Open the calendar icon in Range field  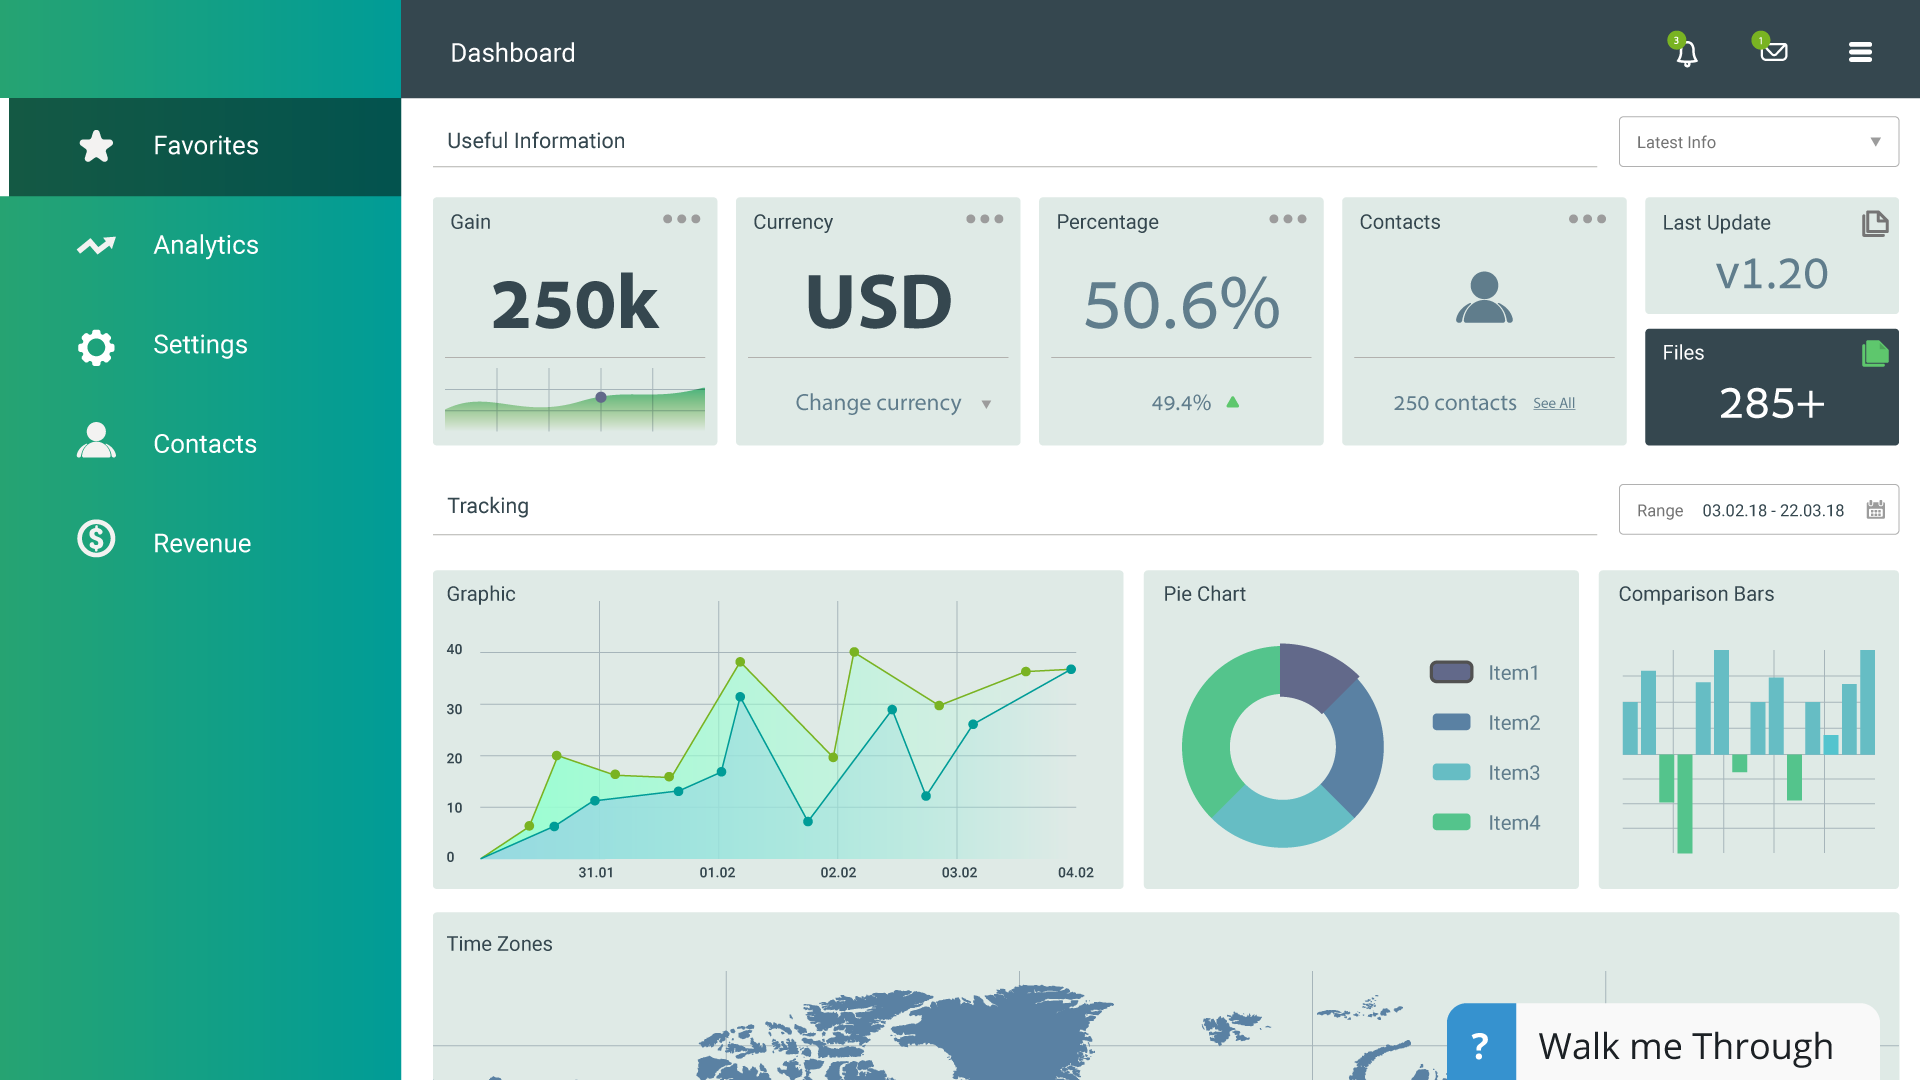(x=1875, y=510)
